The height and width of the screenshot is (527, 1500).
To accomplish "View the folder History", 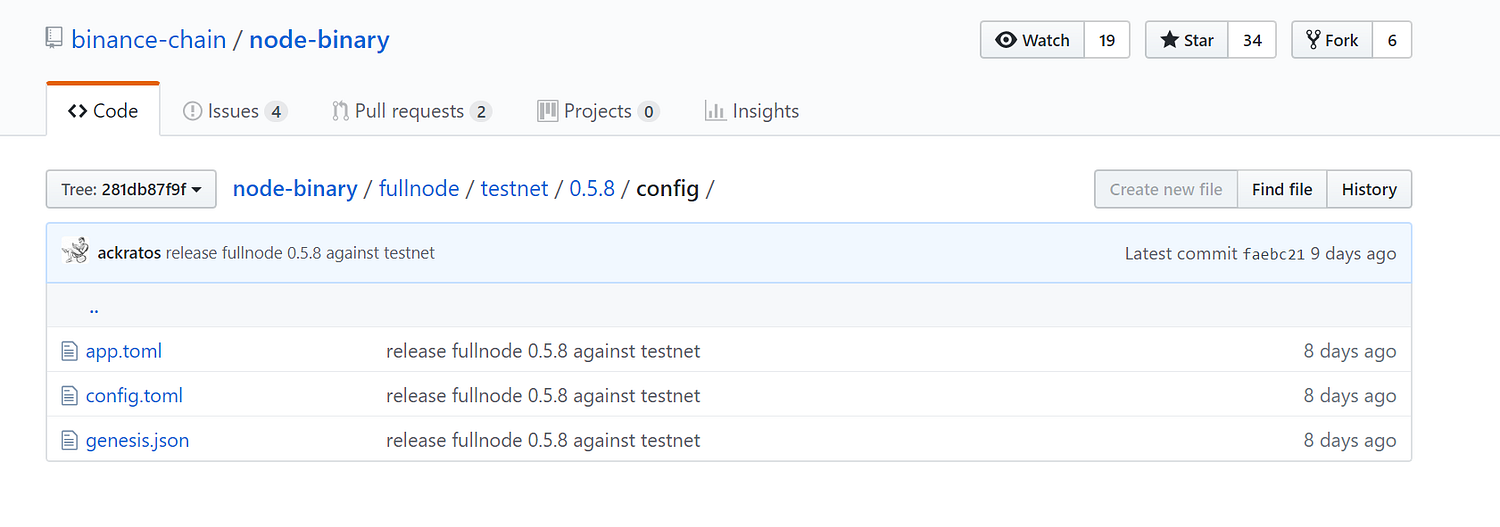I will coord(1369,189).
